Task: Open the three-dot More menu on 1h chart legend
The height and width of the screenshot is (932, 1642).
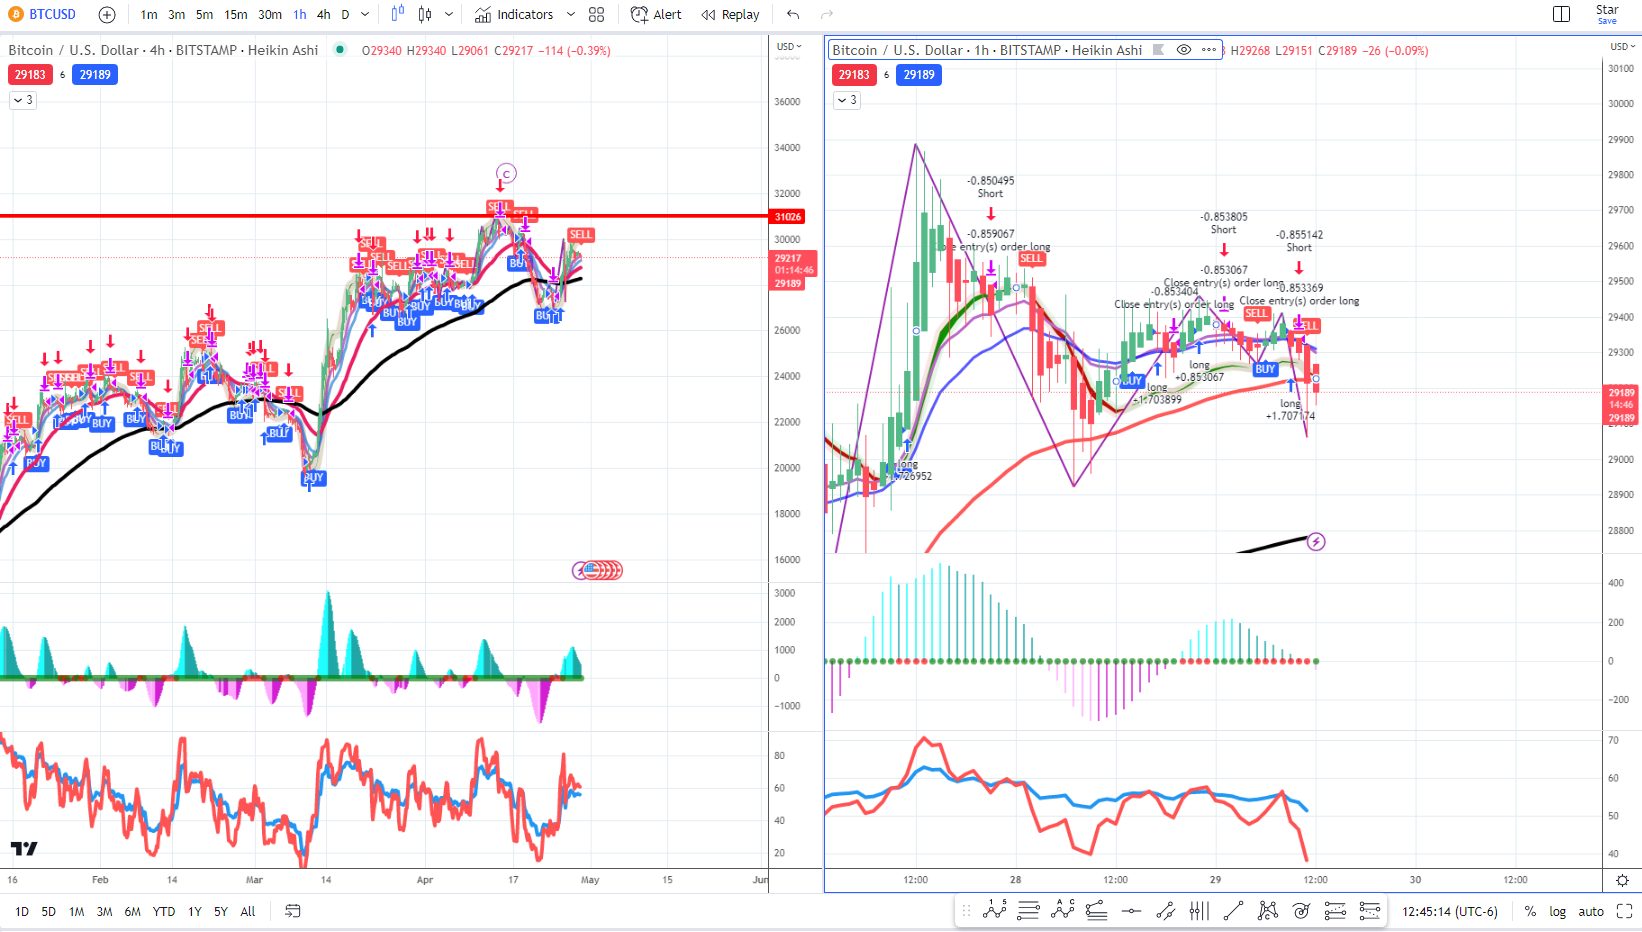Action: point(1209,50)
